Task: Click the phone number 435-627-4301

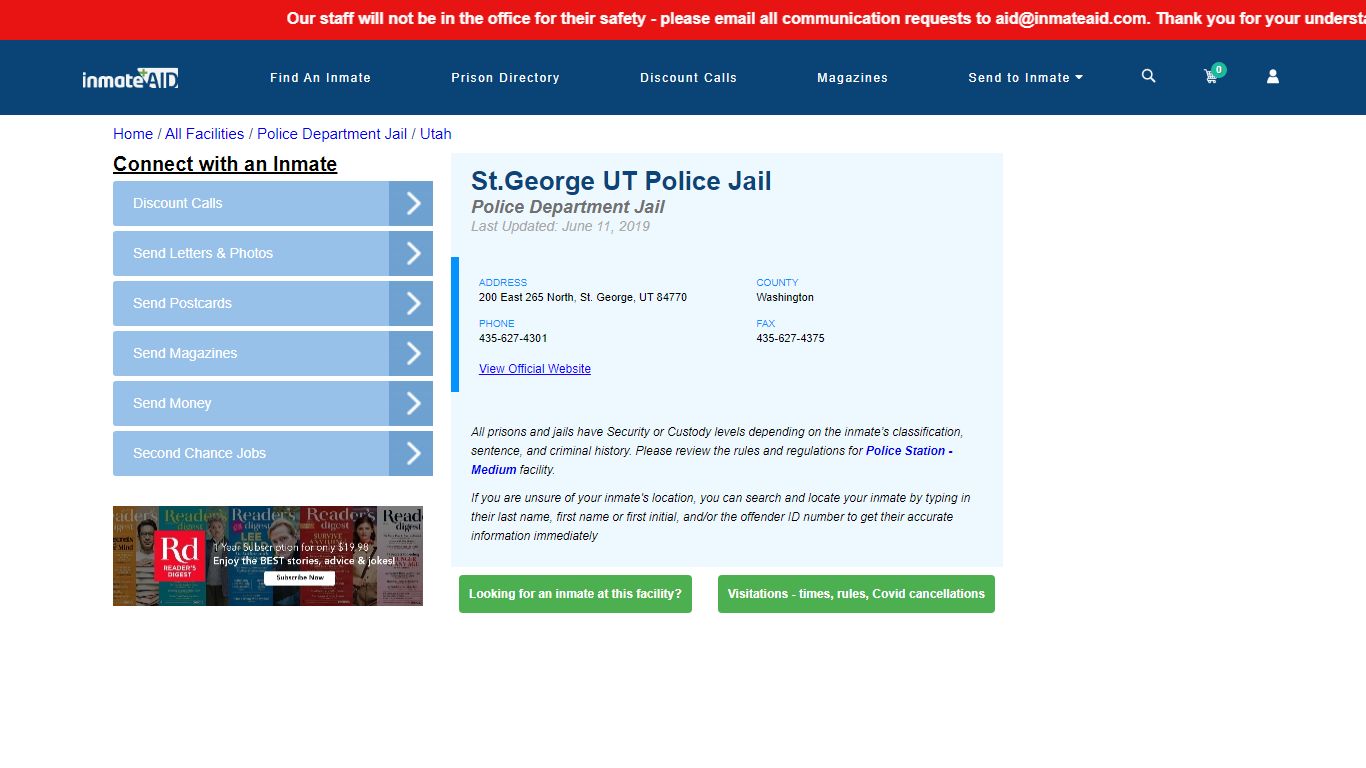Action: pyautogui.click(x=513, y=339)
